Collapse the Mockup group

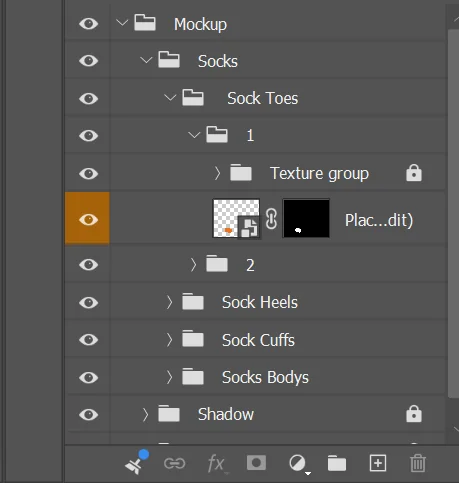(x=122, y=23)
